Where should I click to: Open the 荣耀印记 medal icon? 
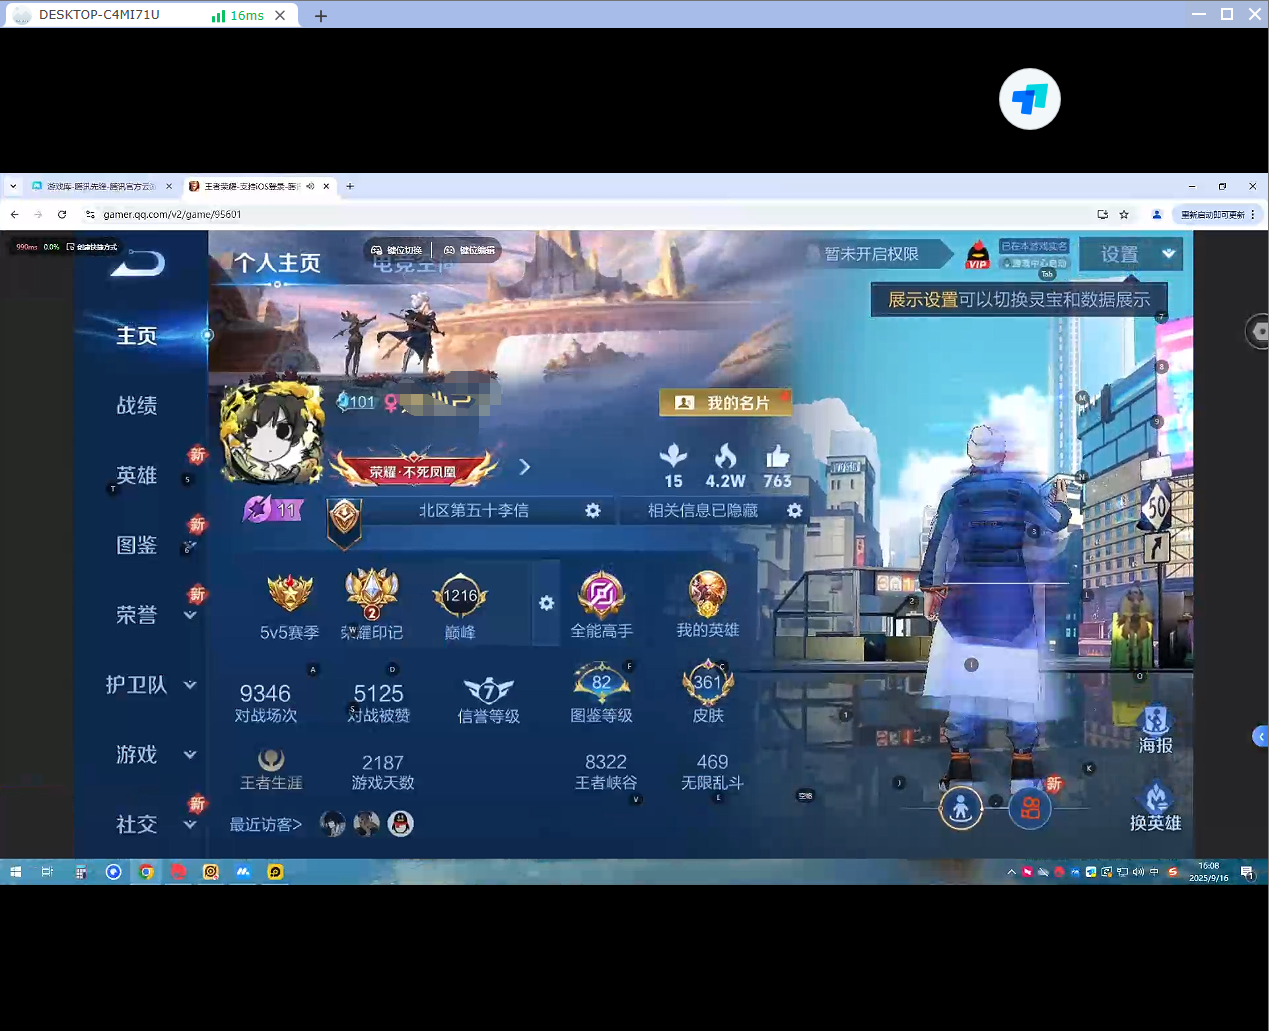pos(372,593)
